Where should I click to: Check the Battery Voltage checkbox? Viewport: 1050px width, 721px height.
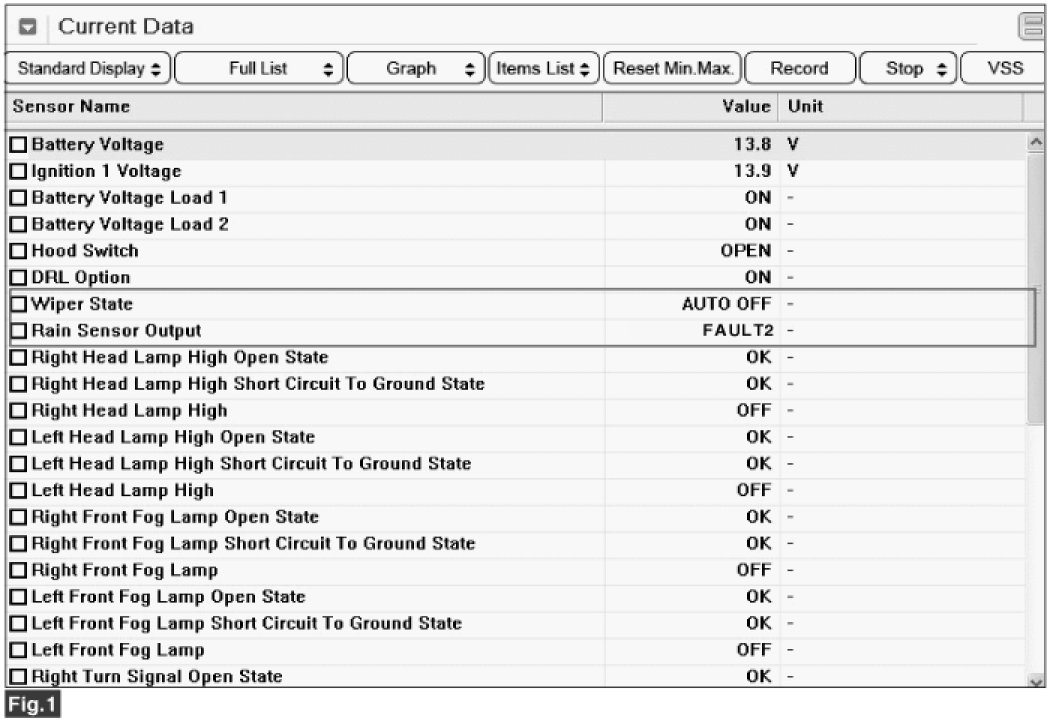19,145
